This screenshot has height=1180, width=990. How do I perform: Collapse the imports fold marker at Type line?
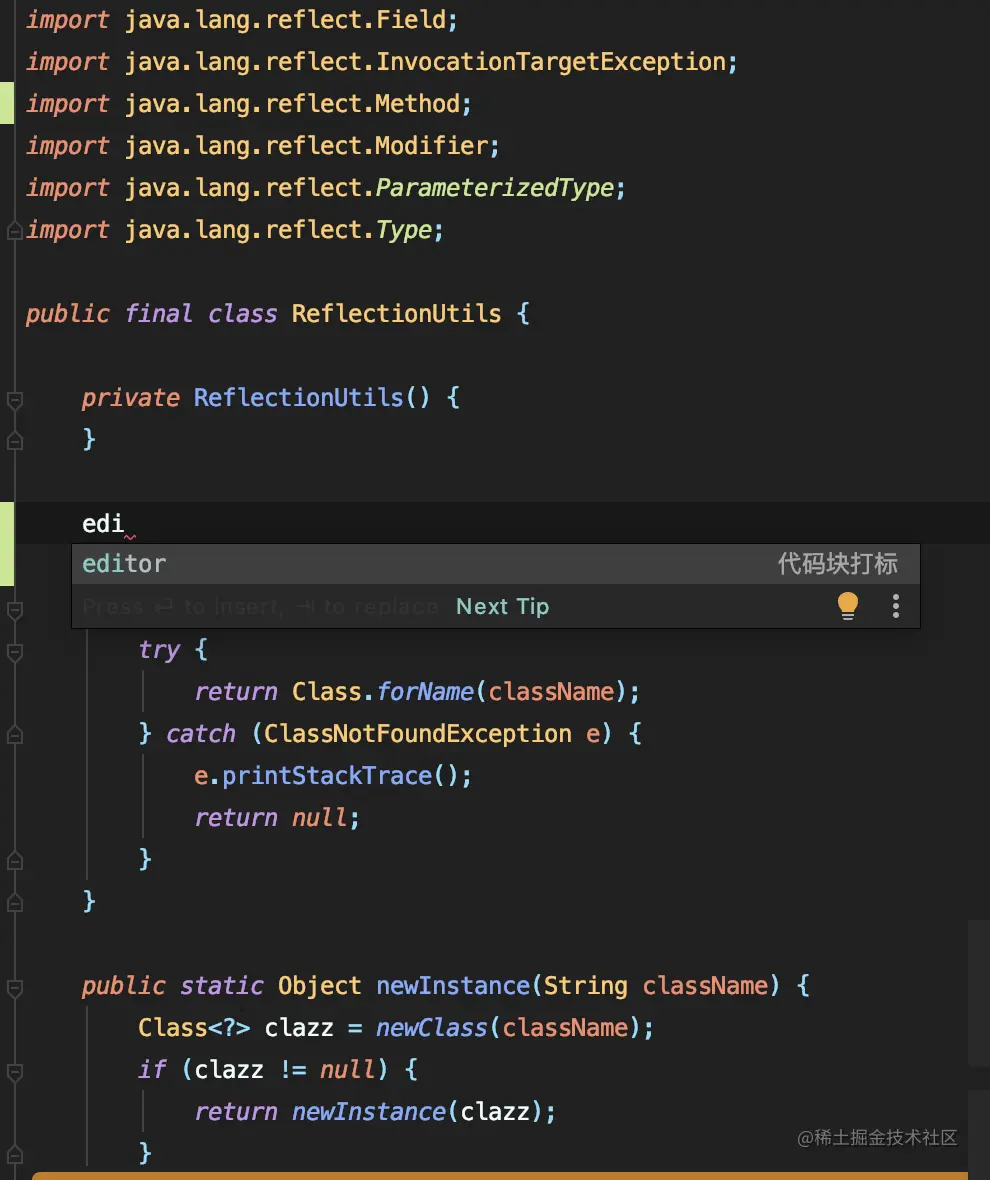pos(14,231)
